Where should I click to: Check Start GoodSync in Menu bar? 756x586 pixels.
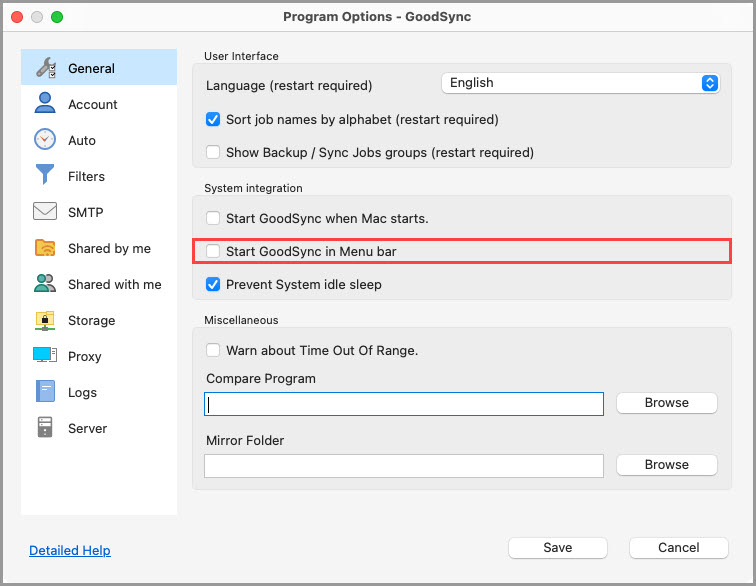pyautogui.click(x=213, y=251)
